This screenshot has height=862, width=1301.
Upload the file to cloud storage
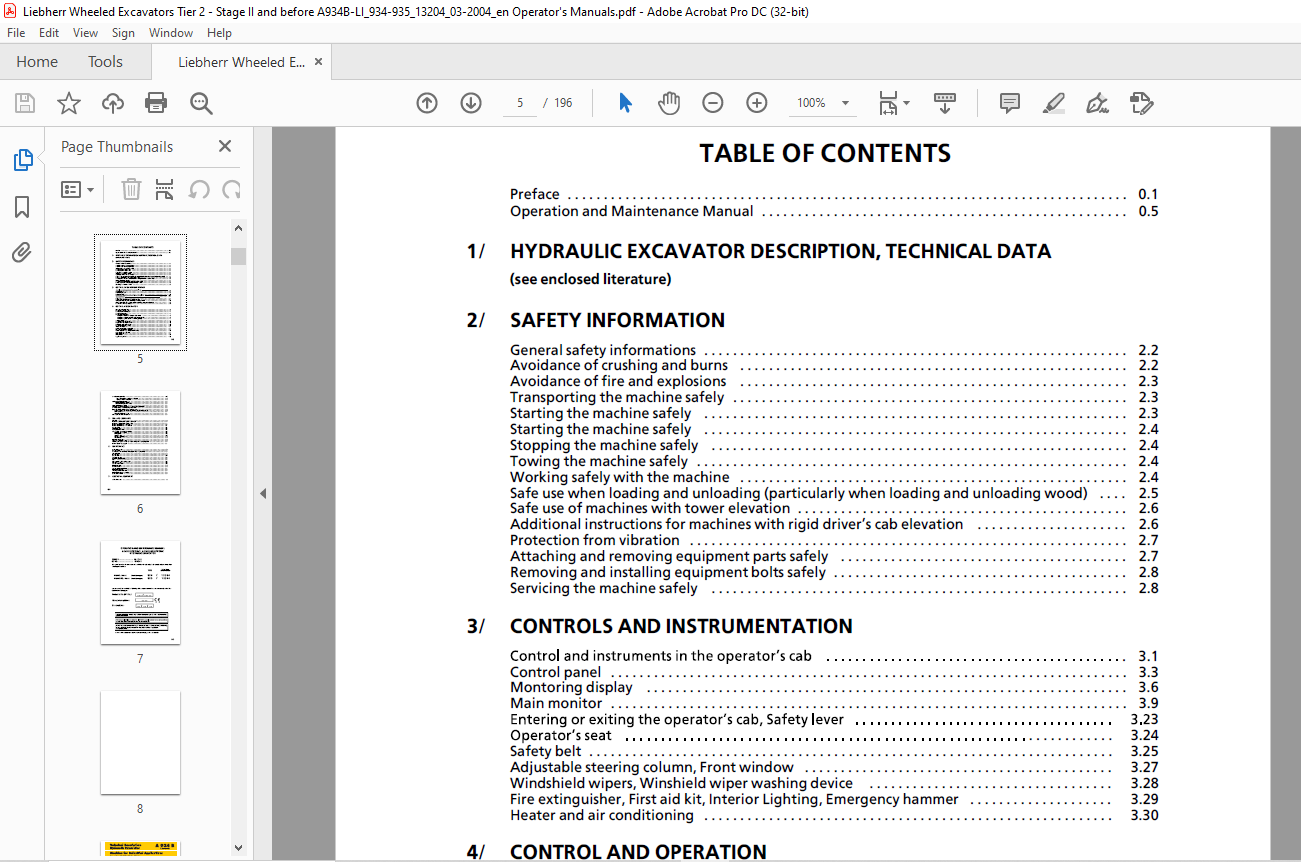coord(113,103)
